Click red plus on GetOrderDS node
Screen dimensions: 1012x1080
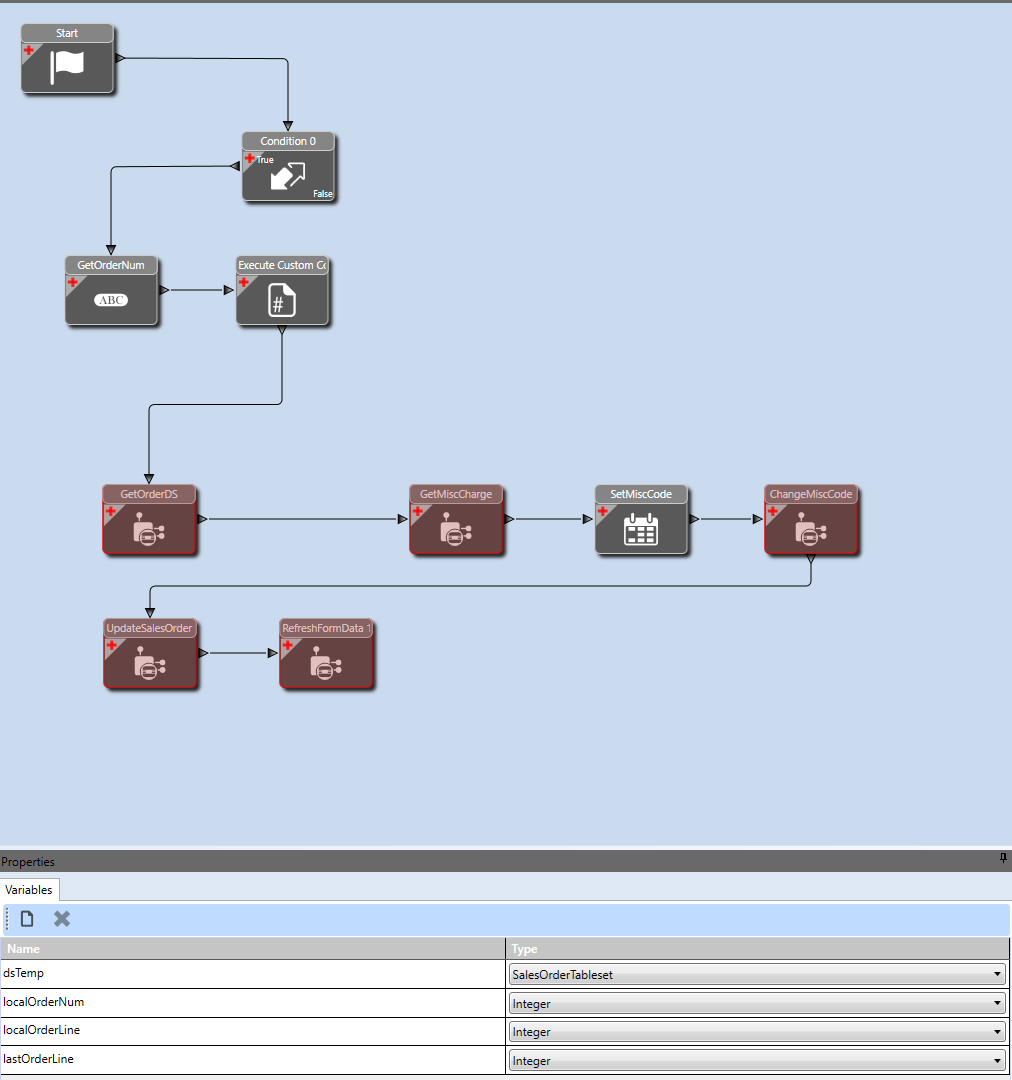[111, 511]
